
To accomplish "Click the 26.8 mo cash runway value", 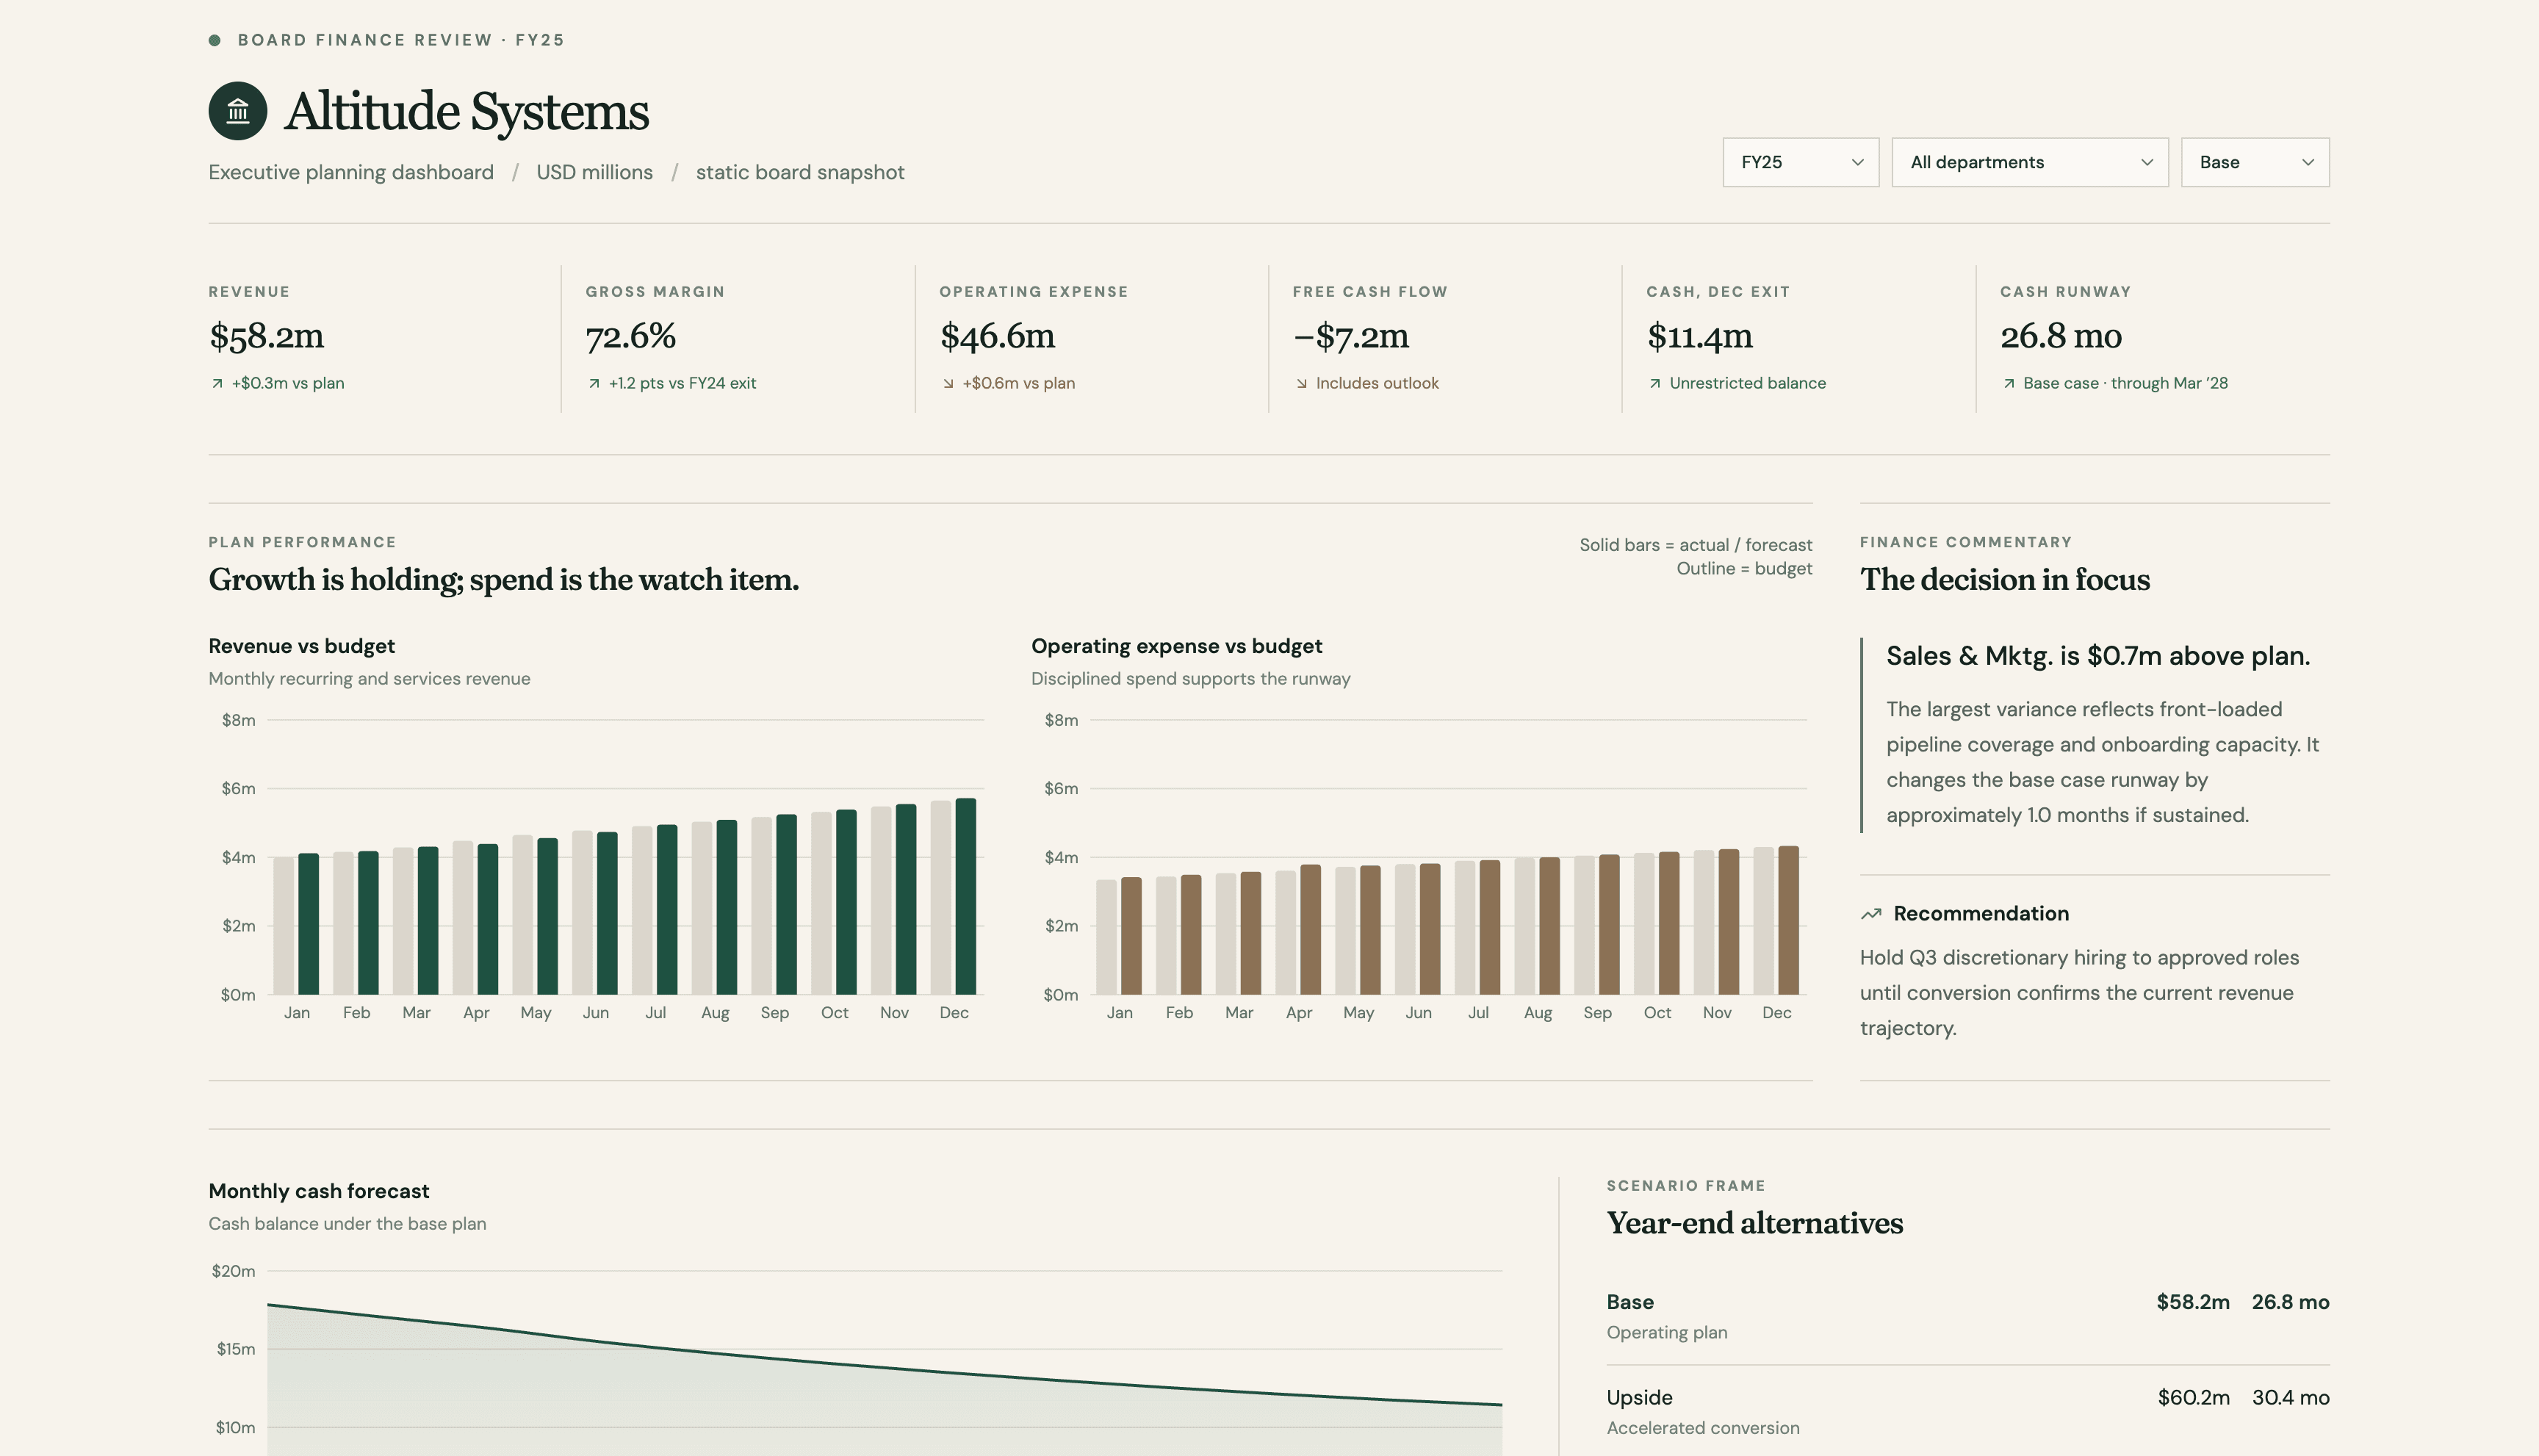I will point(2061,336).
